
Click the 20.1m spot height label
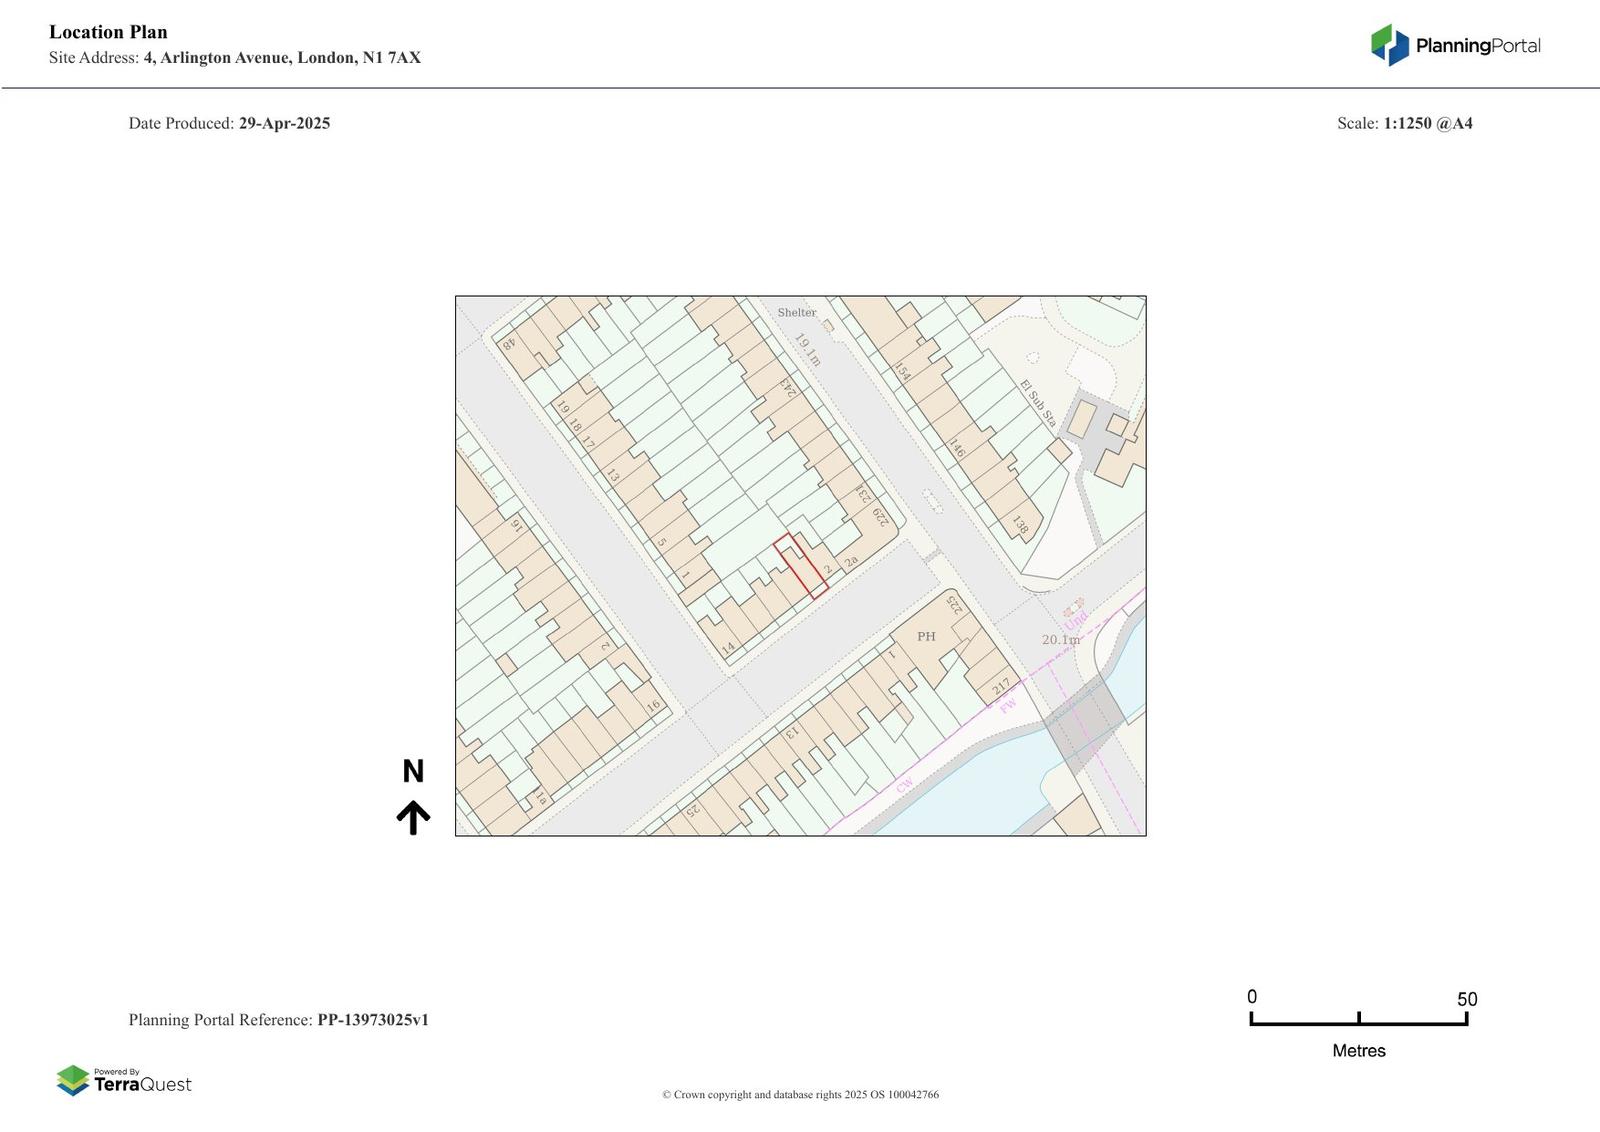(1061, 639)
